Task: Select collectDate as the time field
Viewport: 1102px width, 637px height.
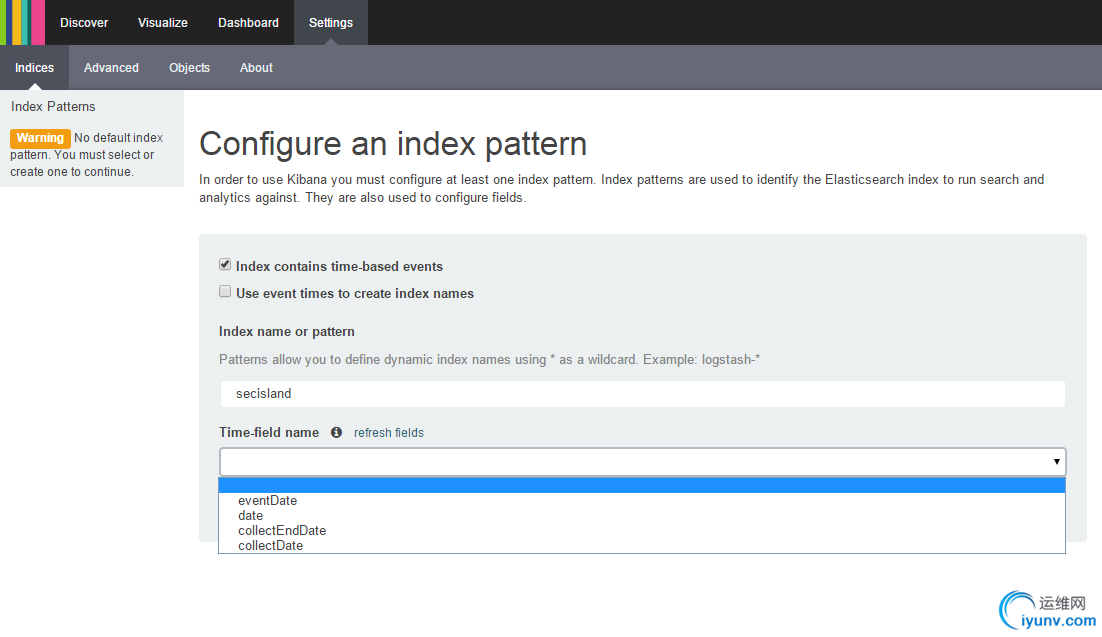Action: [270, 546]
